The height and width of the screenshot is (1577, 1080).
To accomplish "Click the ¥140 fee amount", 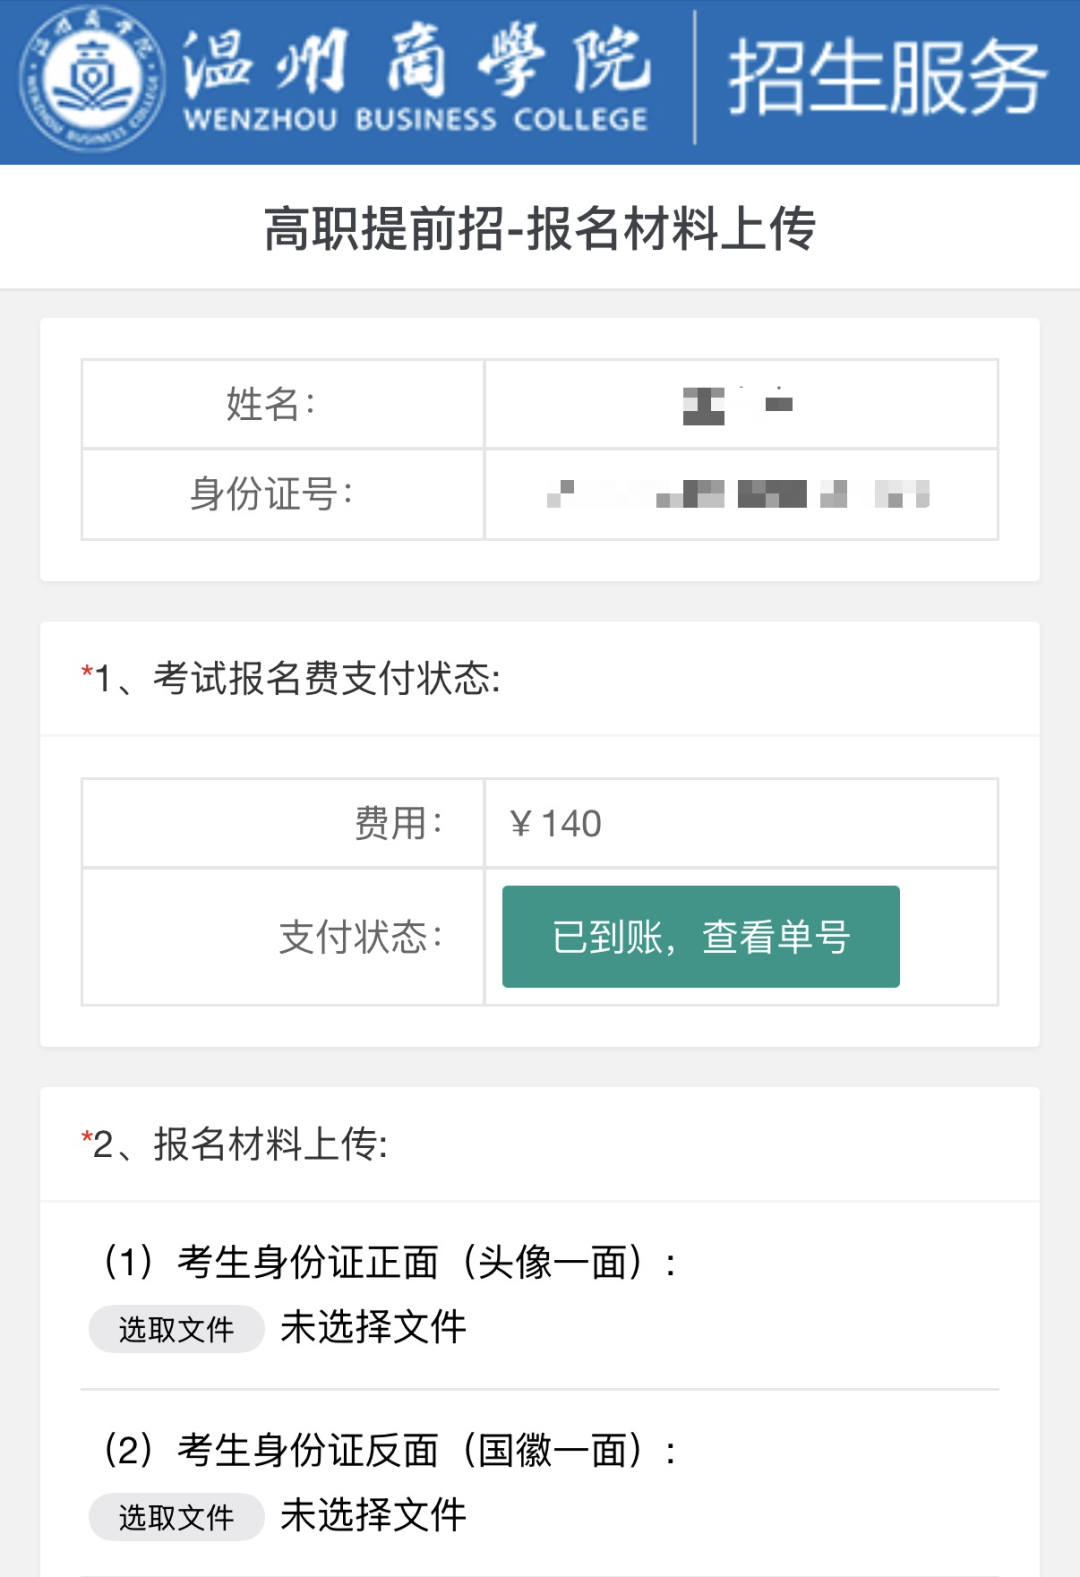I will click(557, 824).
